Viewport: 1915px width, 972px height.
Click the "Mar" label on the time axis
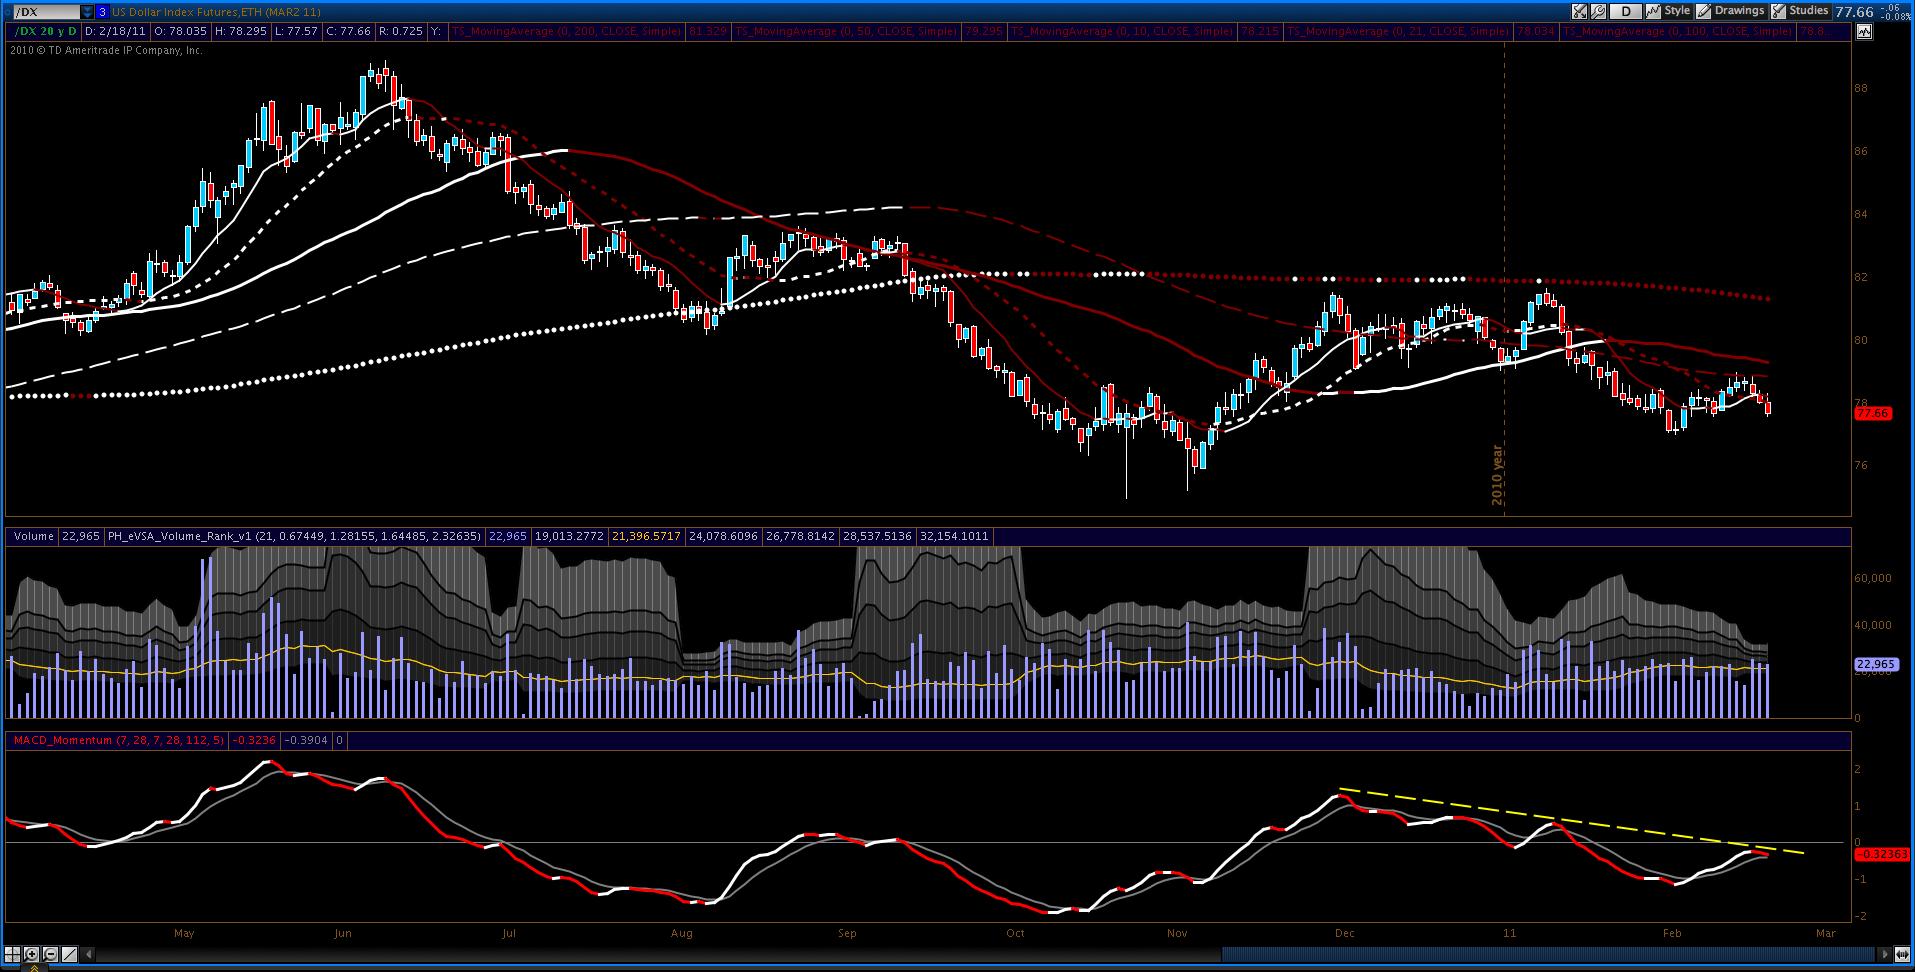[1826, 933]
